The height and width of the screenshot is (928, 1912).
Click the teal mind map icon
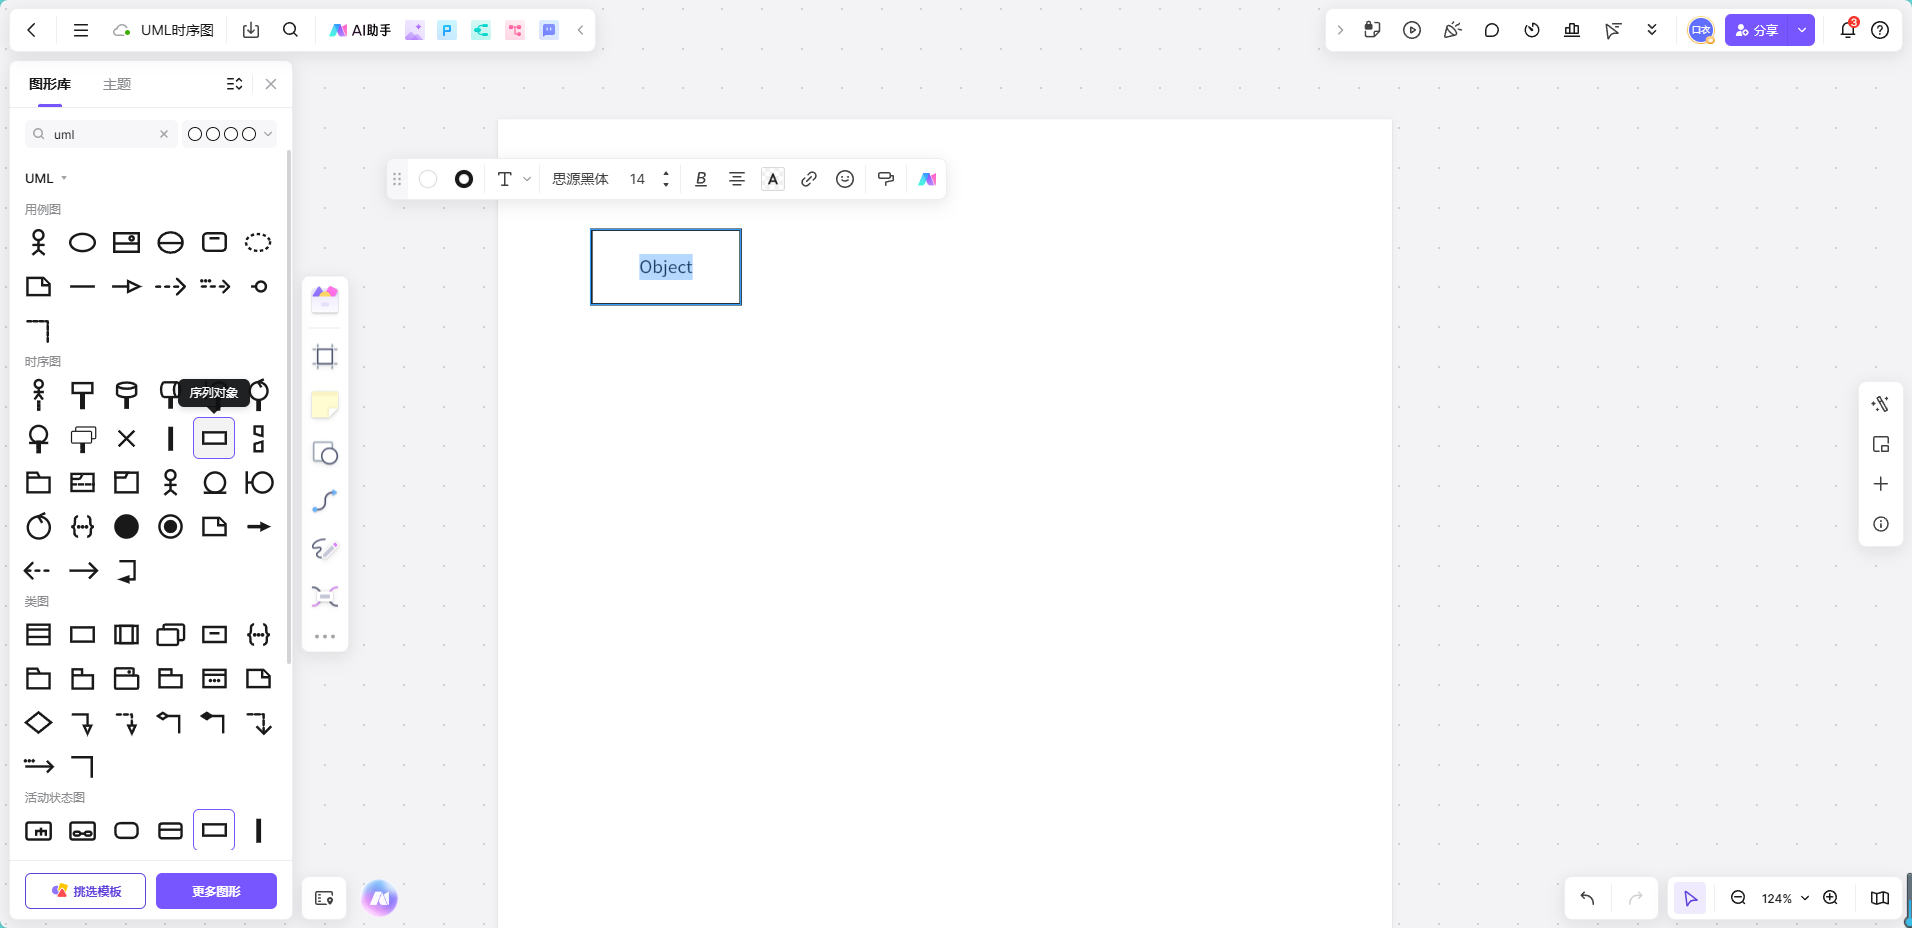(x=481, y=30)
